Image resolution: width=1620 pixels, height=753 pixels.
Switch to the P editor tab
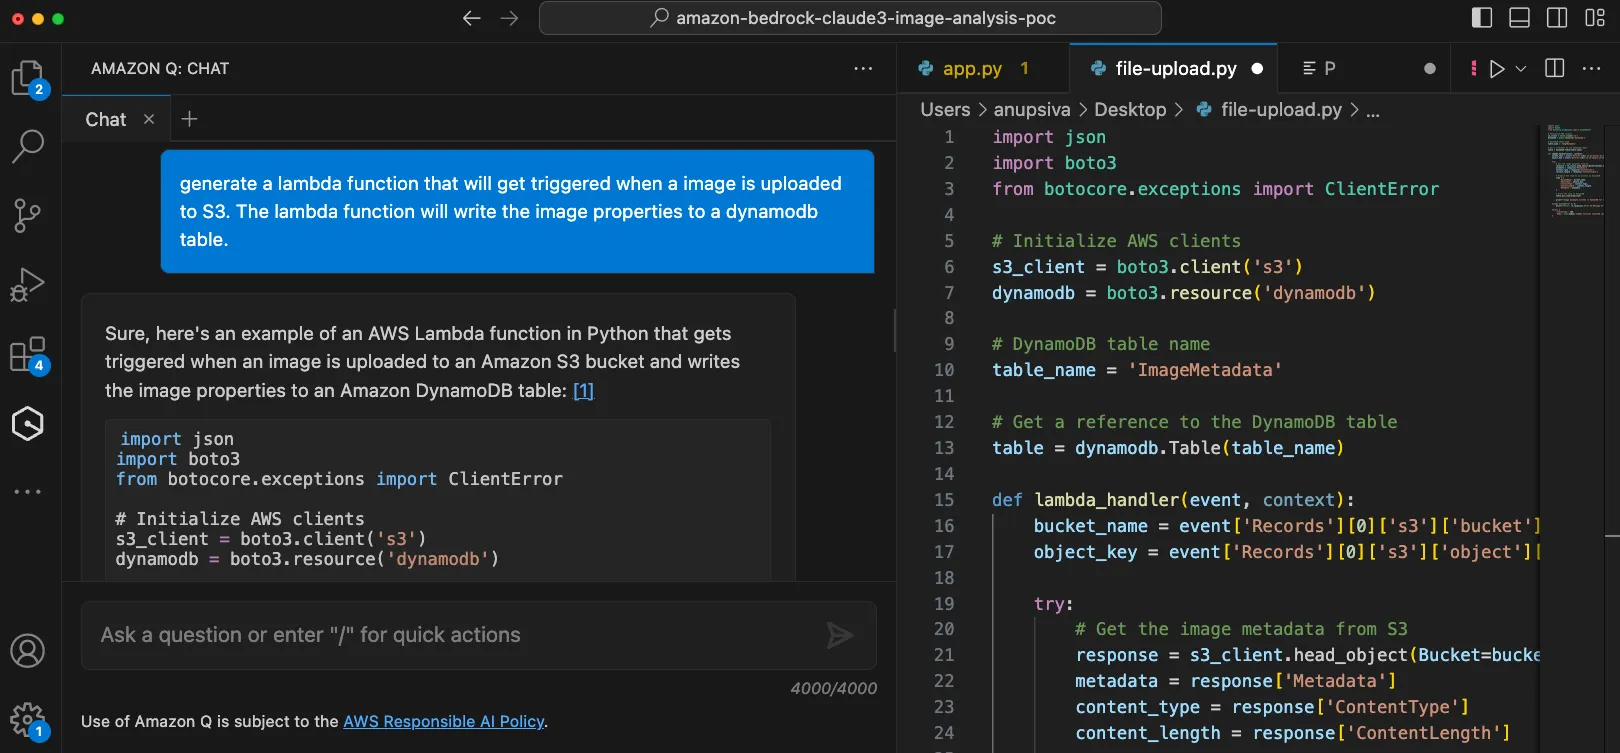[1365, 68]
